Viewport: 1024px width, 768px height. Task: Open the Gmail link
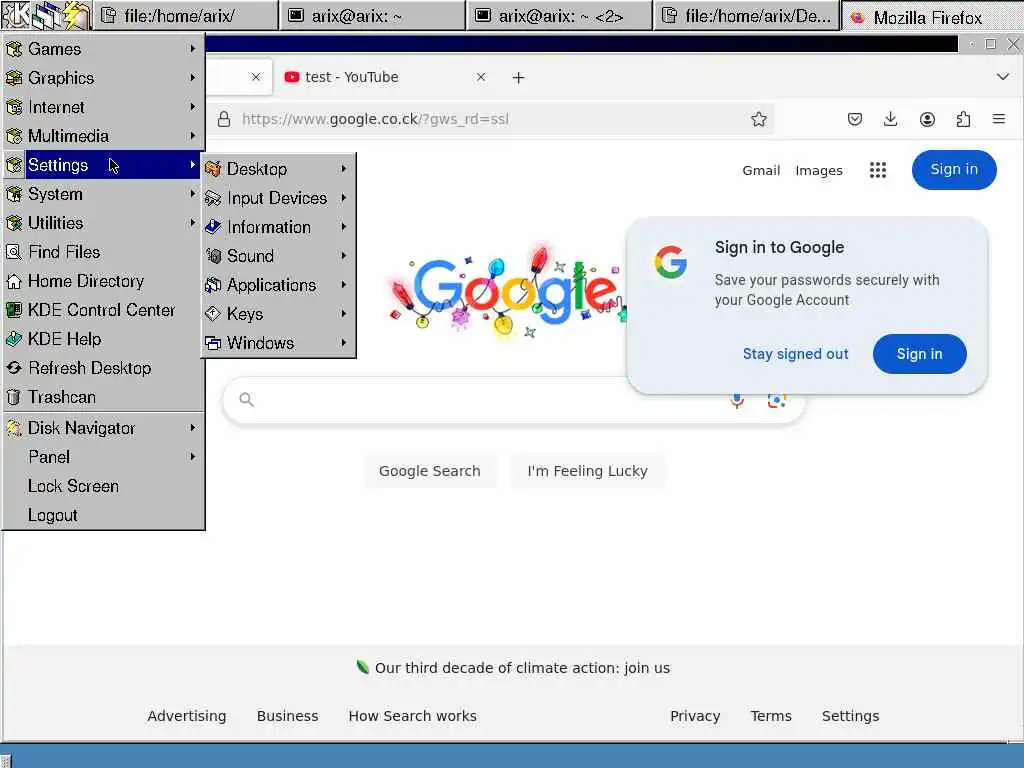[761, 170]
